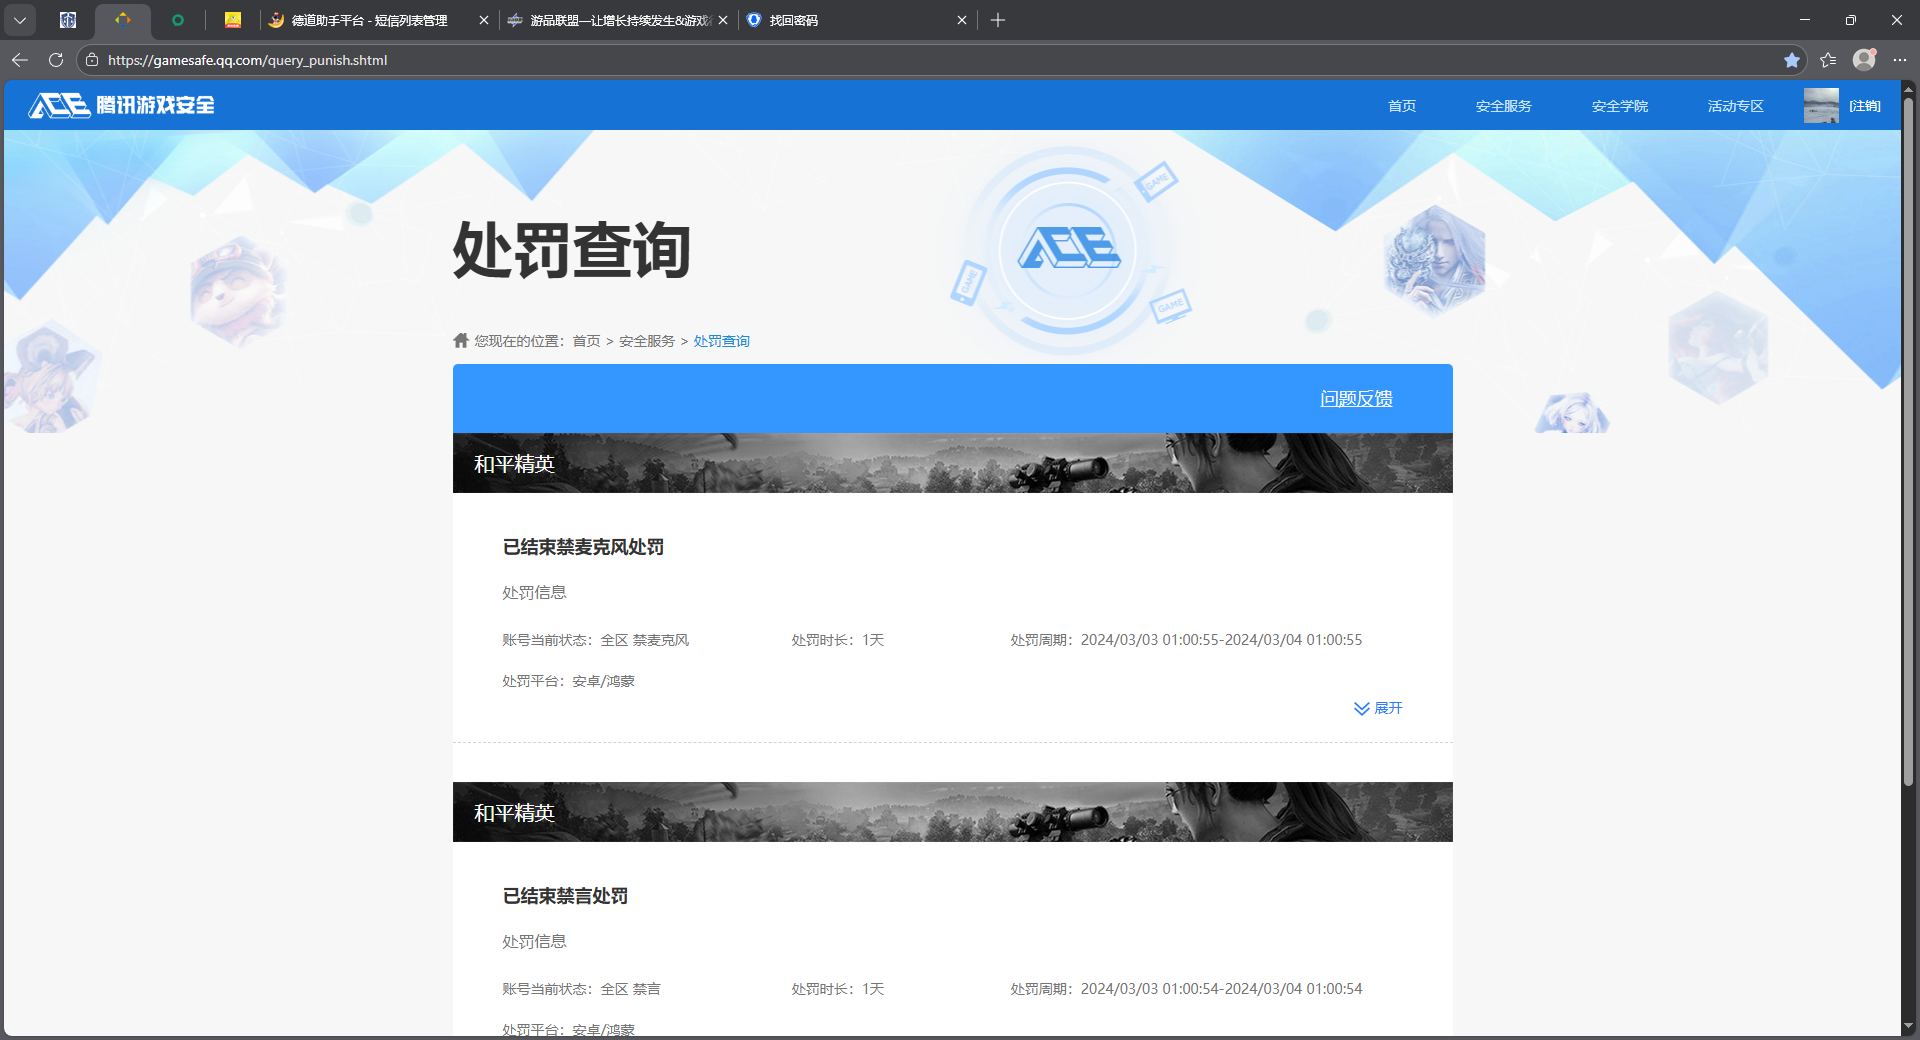The height and width of the screenshot is (1040, 1920).
Task: Reload the page using the refresh icon
Action: point(55,60)
